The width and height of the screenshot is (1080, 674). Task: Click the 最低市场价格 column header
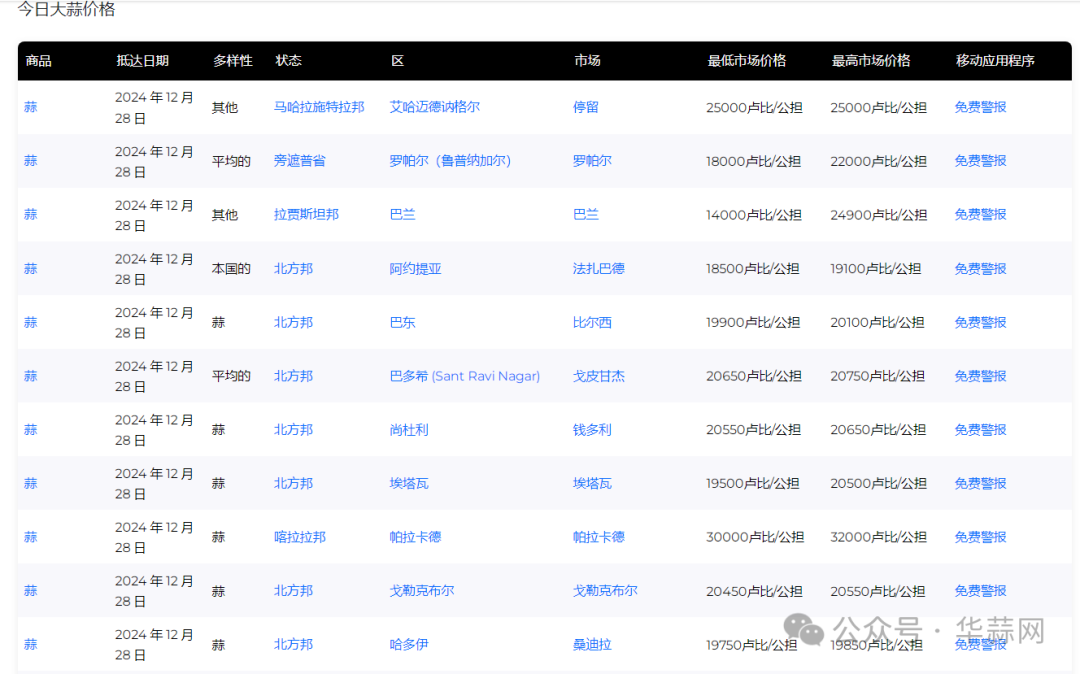click(747, 61)
